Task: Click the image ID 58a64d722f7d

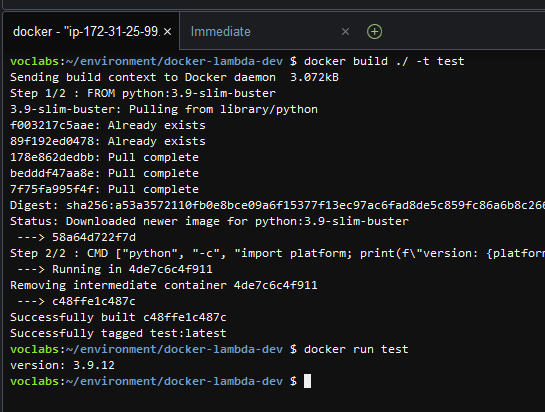Action: [94, 237]
